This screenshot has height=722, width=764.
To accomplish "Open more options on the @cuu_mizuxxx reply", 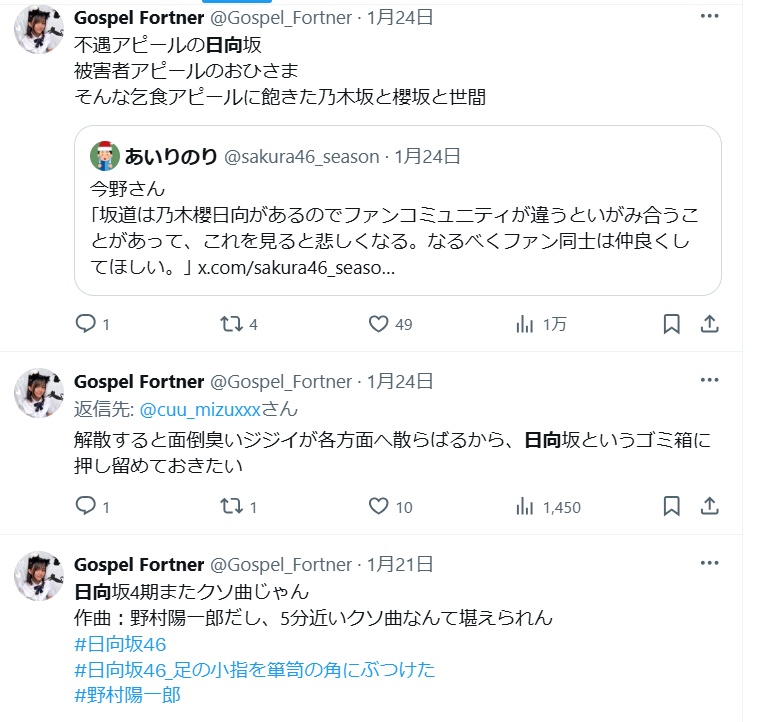I will [x=709, y=381].
